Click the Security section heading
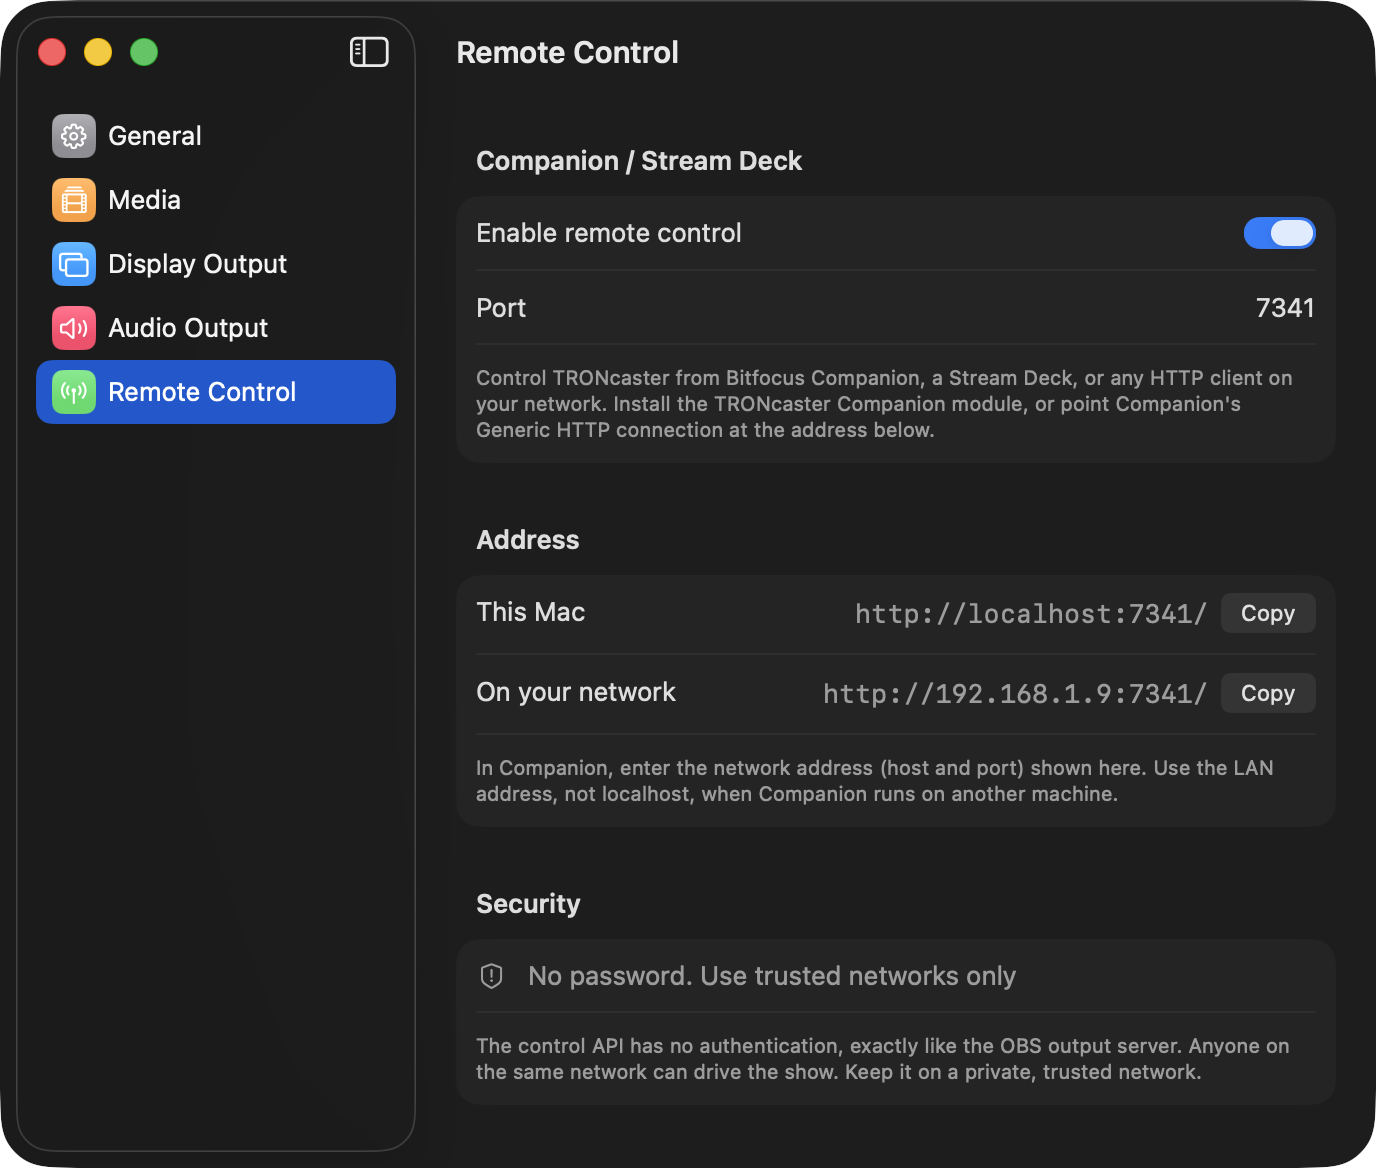 tap(528, 904)
